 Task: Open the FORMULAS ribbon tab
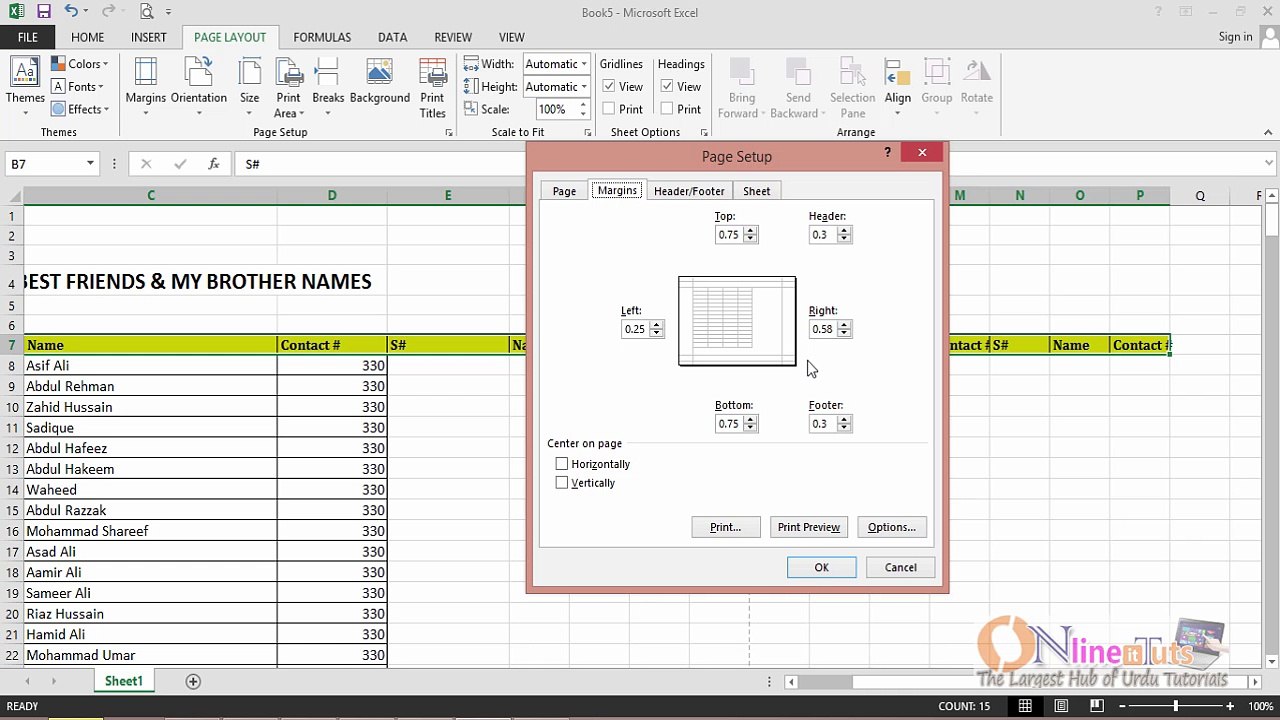tap(322, 37)
